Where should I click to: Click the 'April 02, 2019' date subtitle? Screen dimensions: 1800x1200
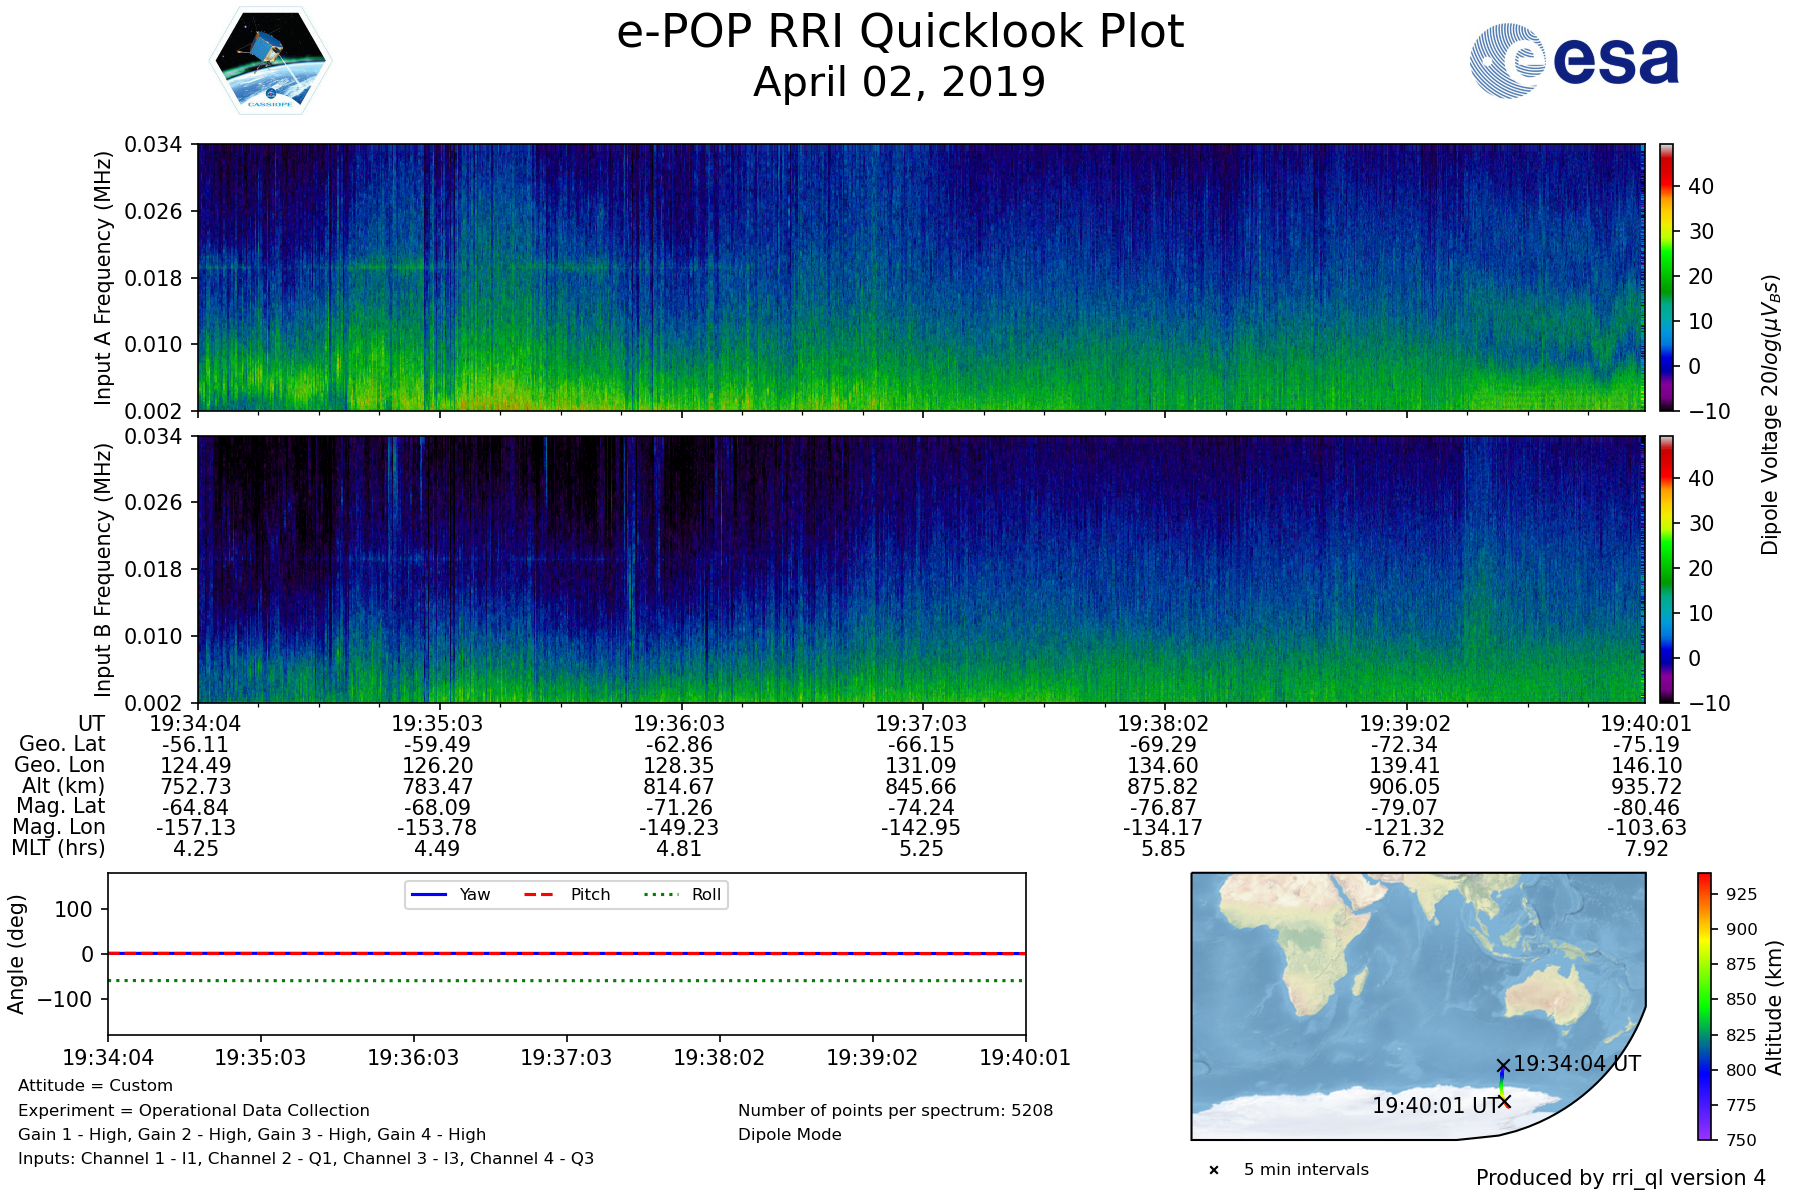click(900, 83)
